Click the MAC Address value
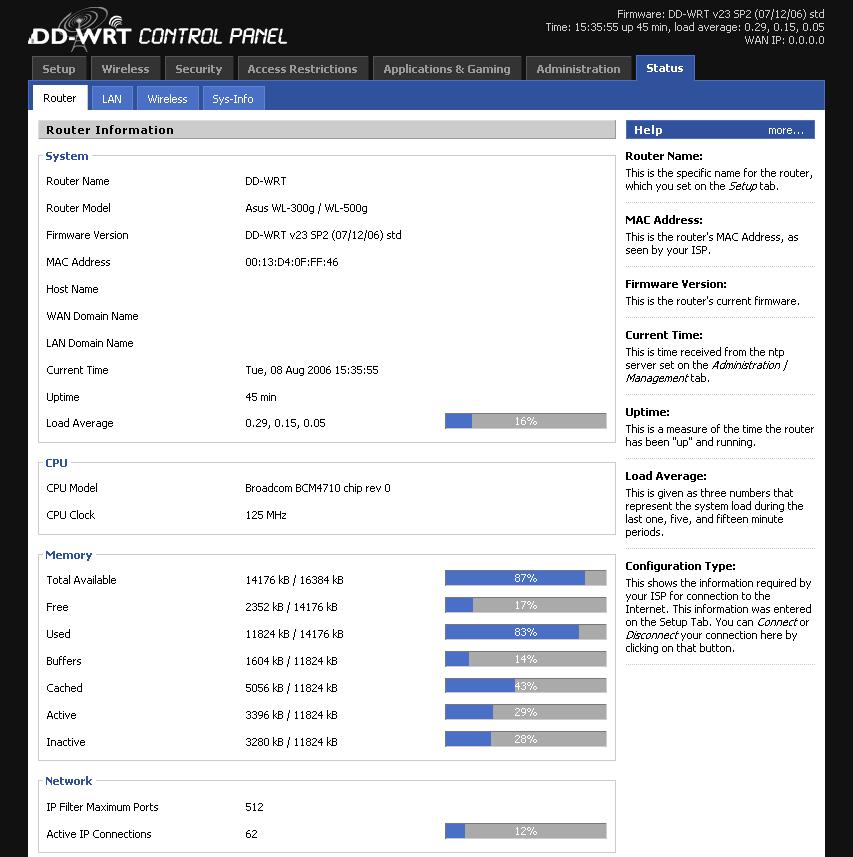This screenshot has width=853, height=857. 291,262
